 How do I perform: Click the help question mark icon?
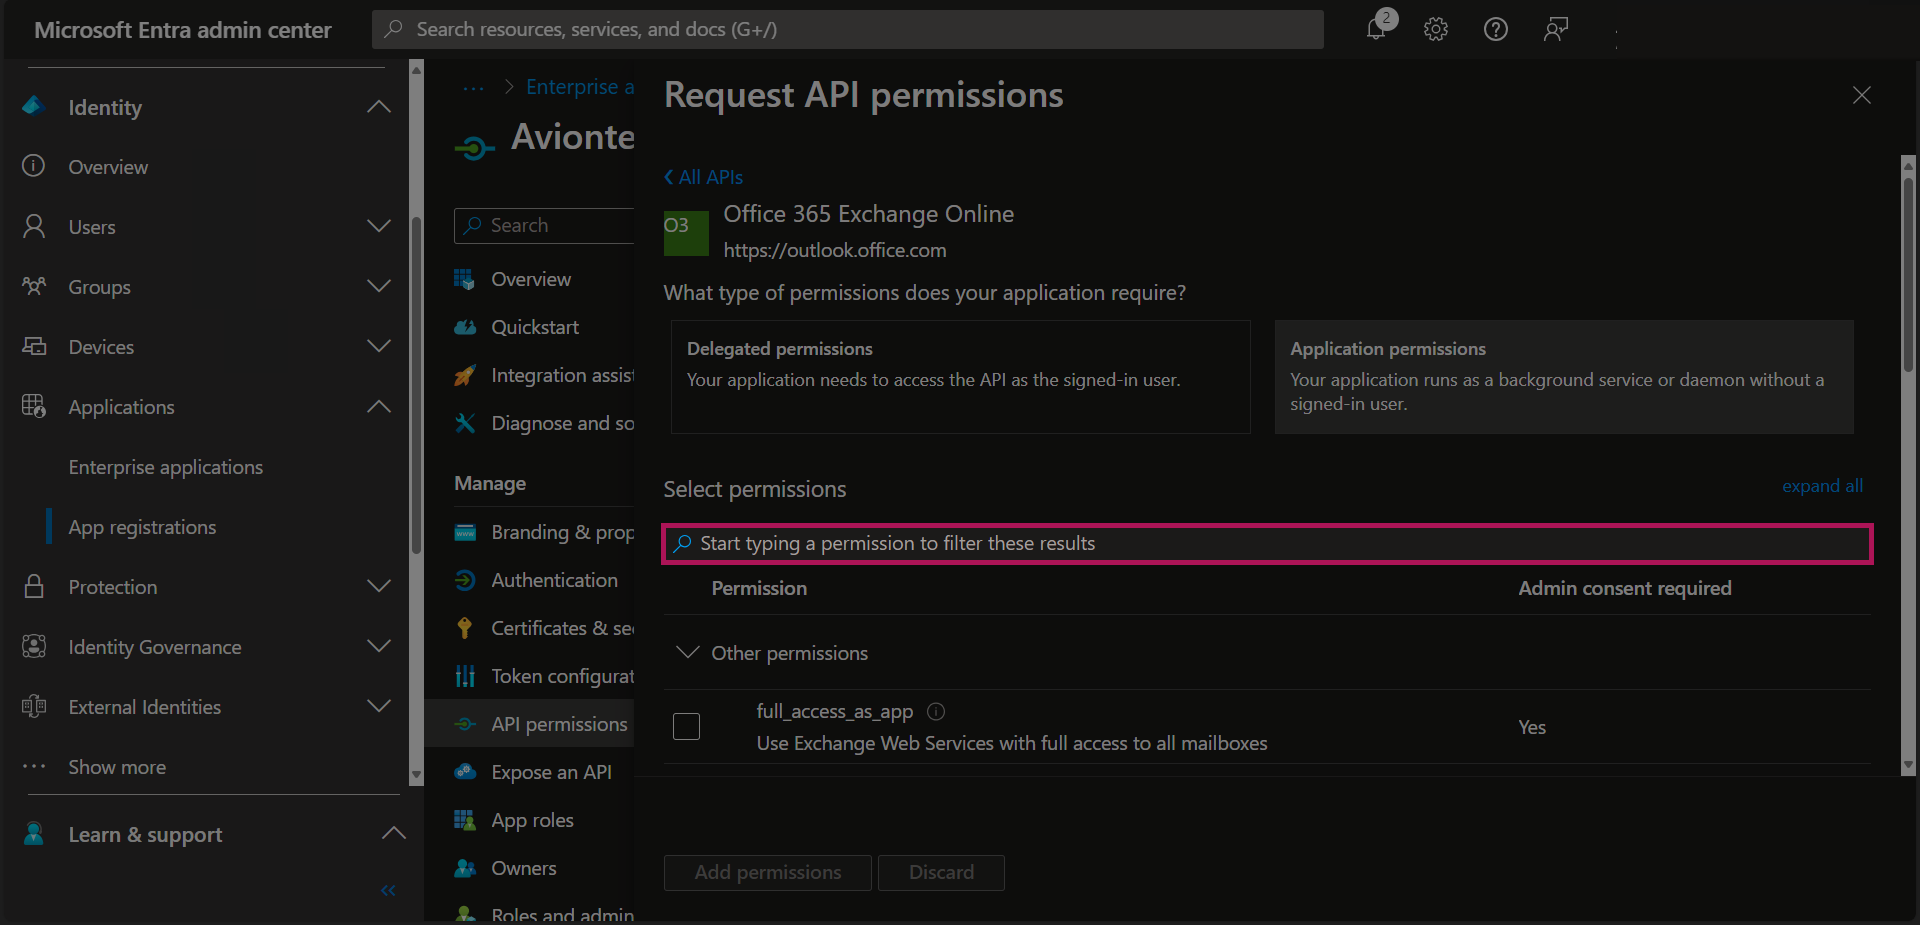pyautogui.click(x=1495, y=29)
